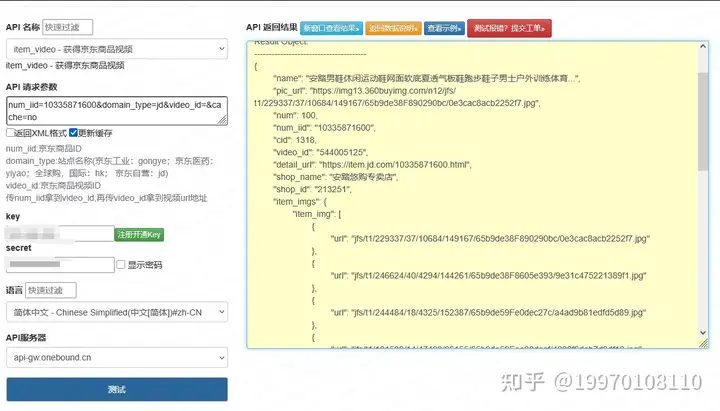Image resolution: width=720 pixels, height=411 pixels.
Task: Click the red 测试报错 提交工单 button
Action: coord(509,28)
